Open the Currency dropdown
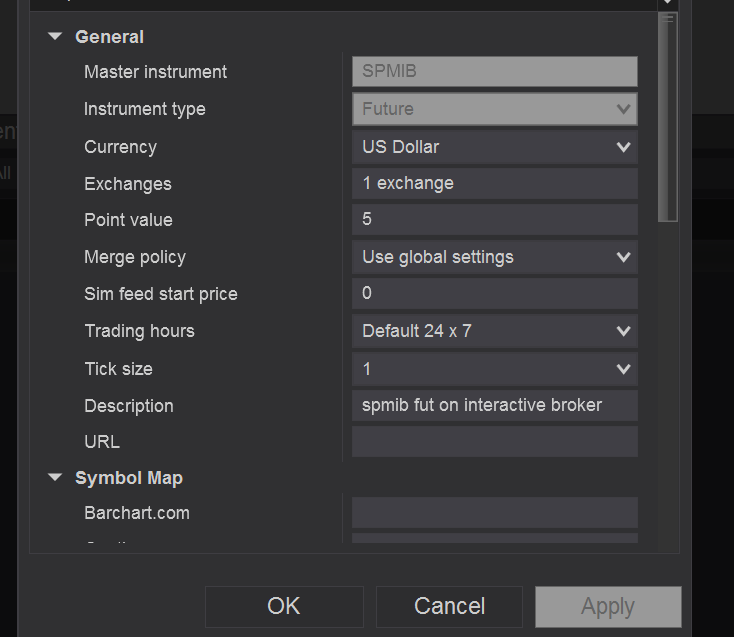 tap(494, 147)
